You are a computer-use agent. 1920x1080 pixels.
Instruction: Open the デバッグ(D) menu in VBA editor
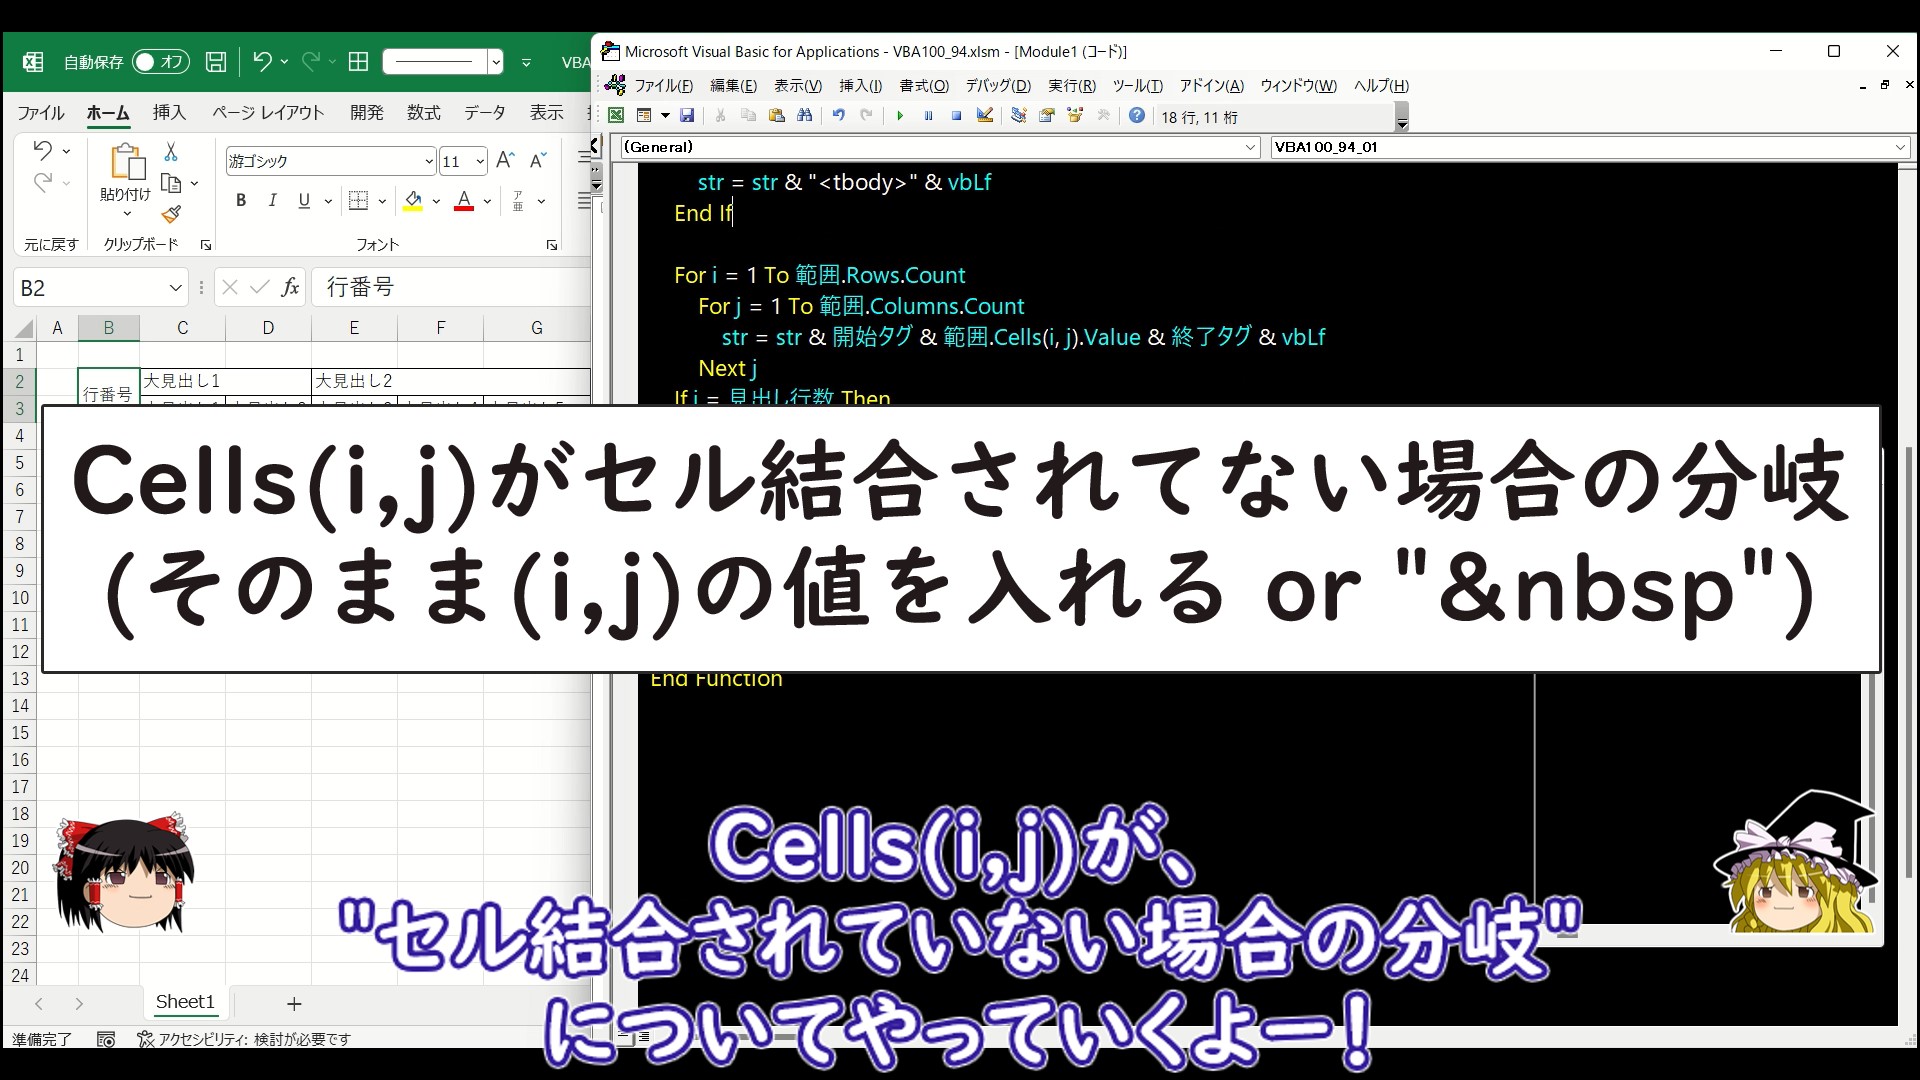[997, 86]
